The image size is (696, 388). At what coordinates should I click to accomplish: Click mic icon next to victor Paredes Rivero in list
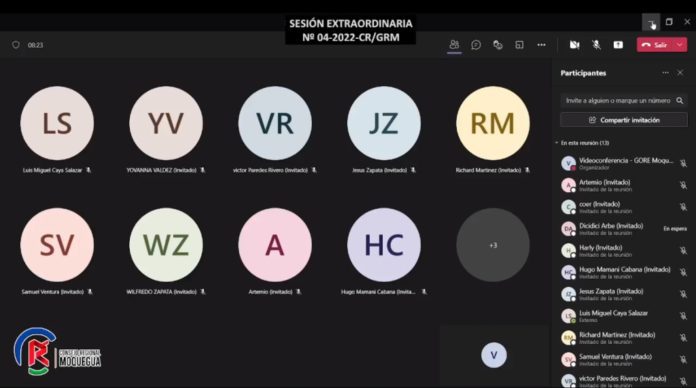tap(683, 381)
